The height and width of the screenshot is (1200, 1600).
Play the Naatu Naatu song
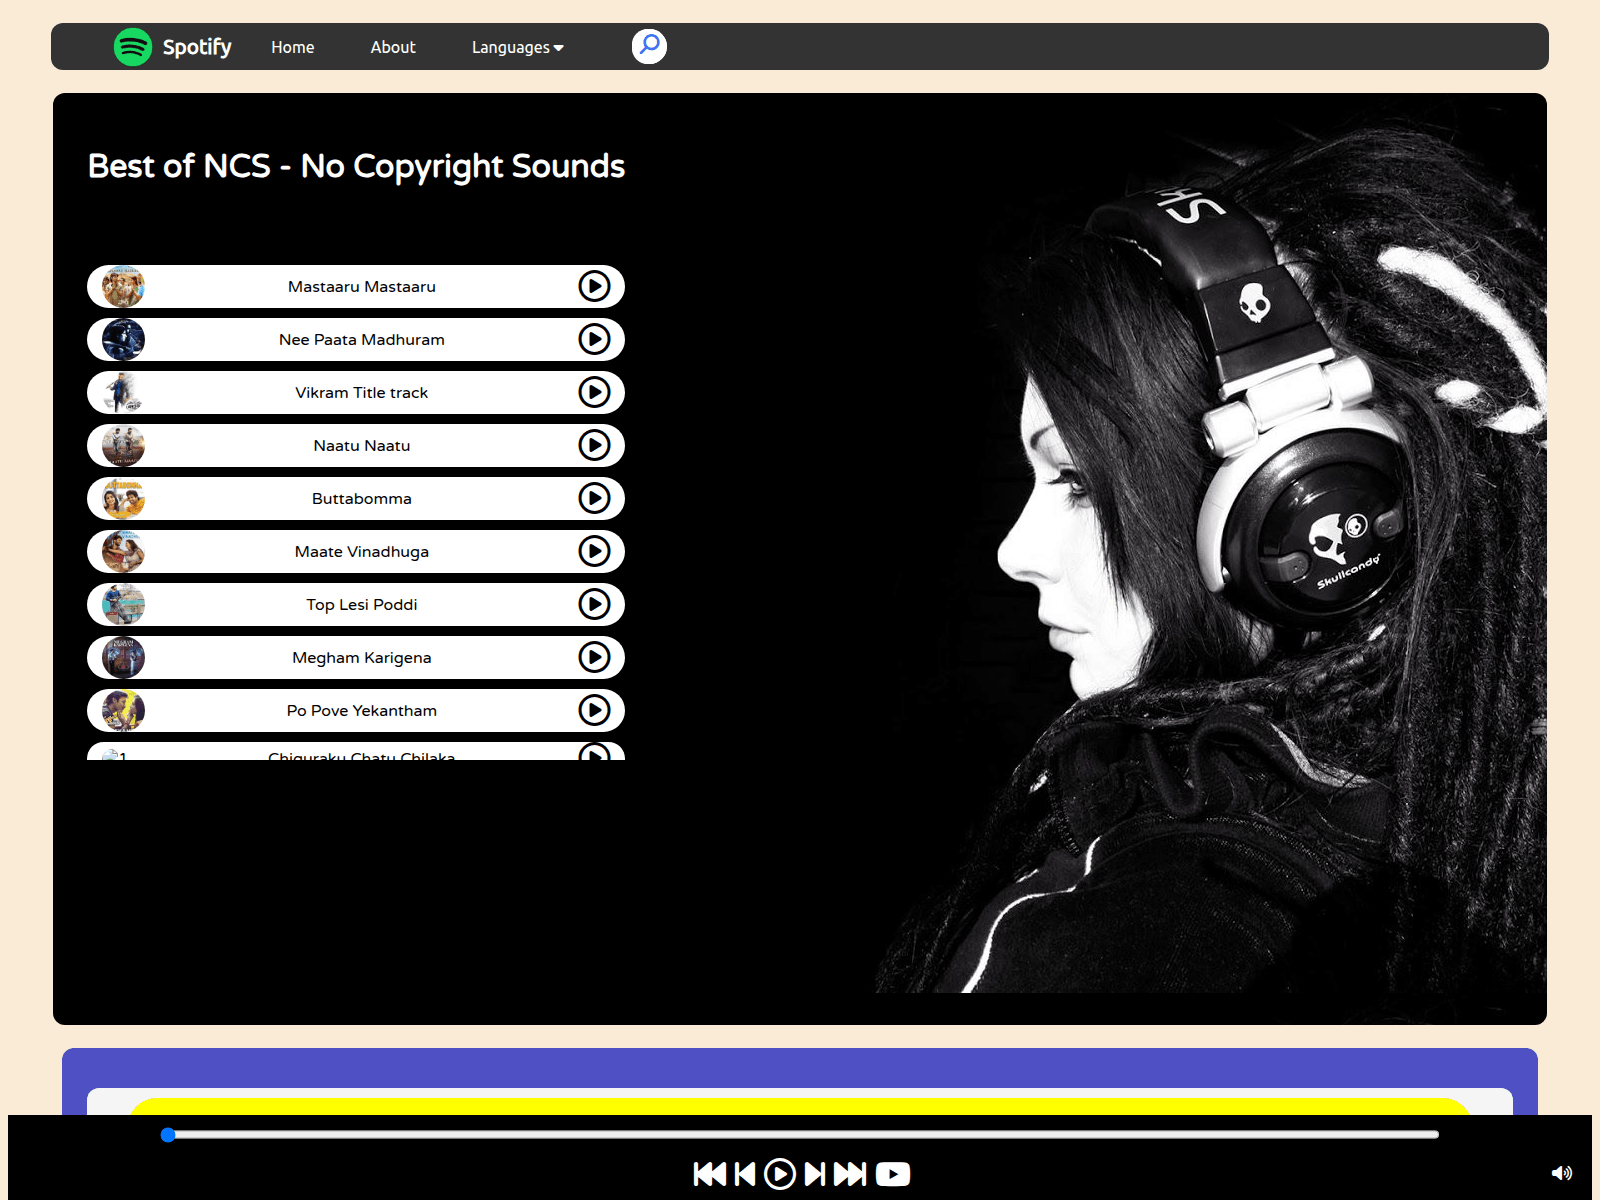(594, 445)
